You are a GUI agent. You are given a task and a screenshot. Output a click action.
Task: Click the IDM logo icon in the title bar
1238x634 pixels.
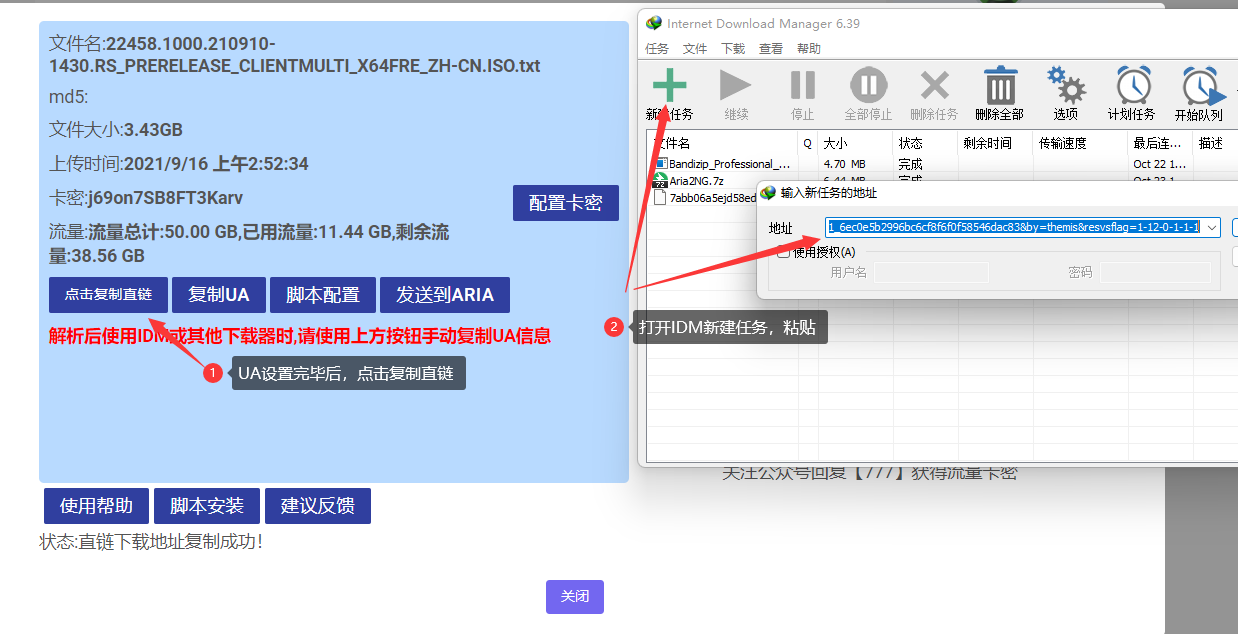click(x=654, y=23)
